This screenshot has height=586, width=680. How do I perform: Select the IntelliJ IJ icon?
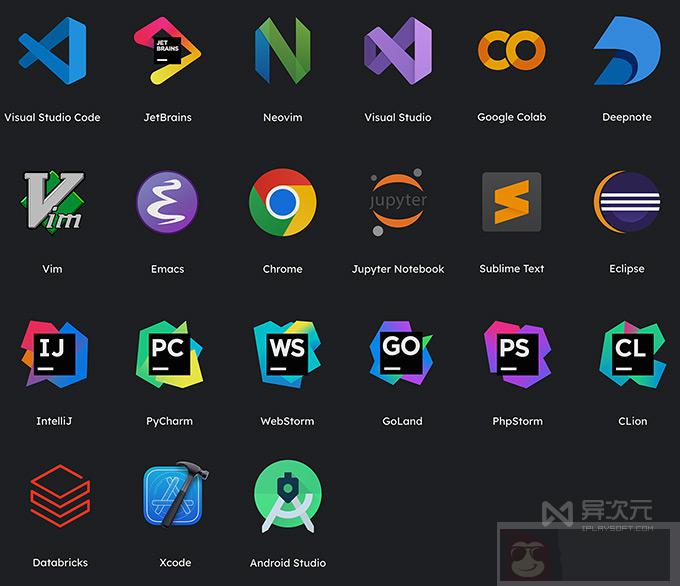tap(54, 354)
